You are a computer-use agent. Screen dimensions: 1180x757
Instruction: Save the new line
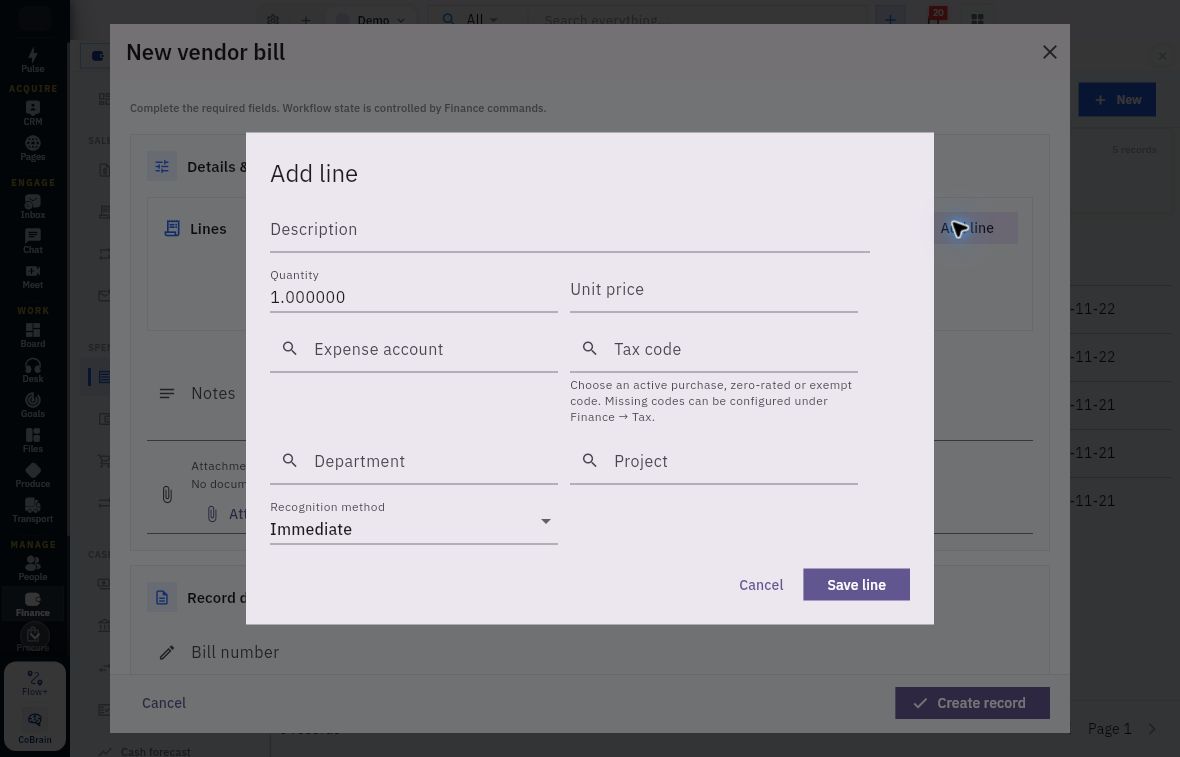click(856, 585)
